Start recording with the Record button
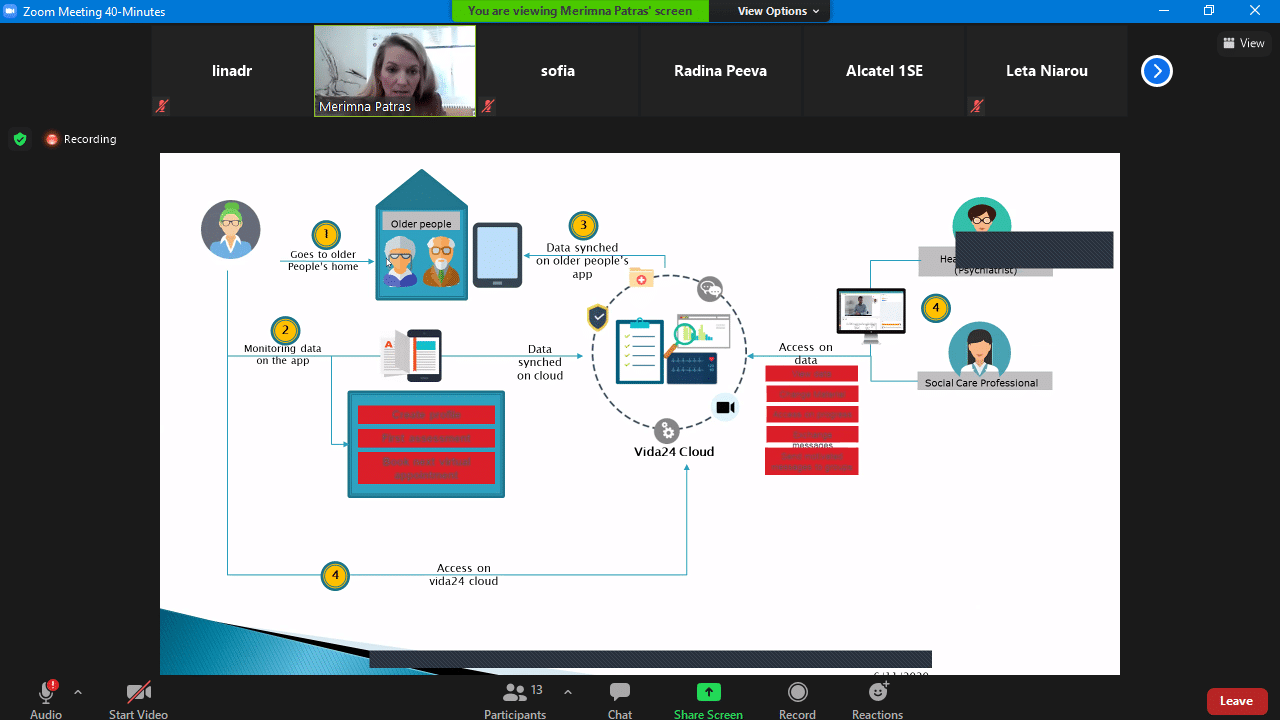The height and width of the screenshot is (720, 1280). point(797,699)
